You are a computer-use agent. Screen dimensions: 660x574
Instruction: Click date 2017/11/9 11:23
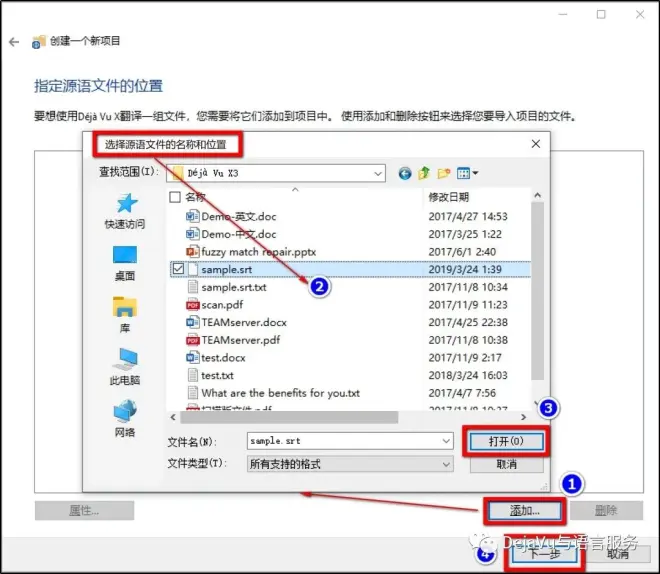click(x=468, y=305)
